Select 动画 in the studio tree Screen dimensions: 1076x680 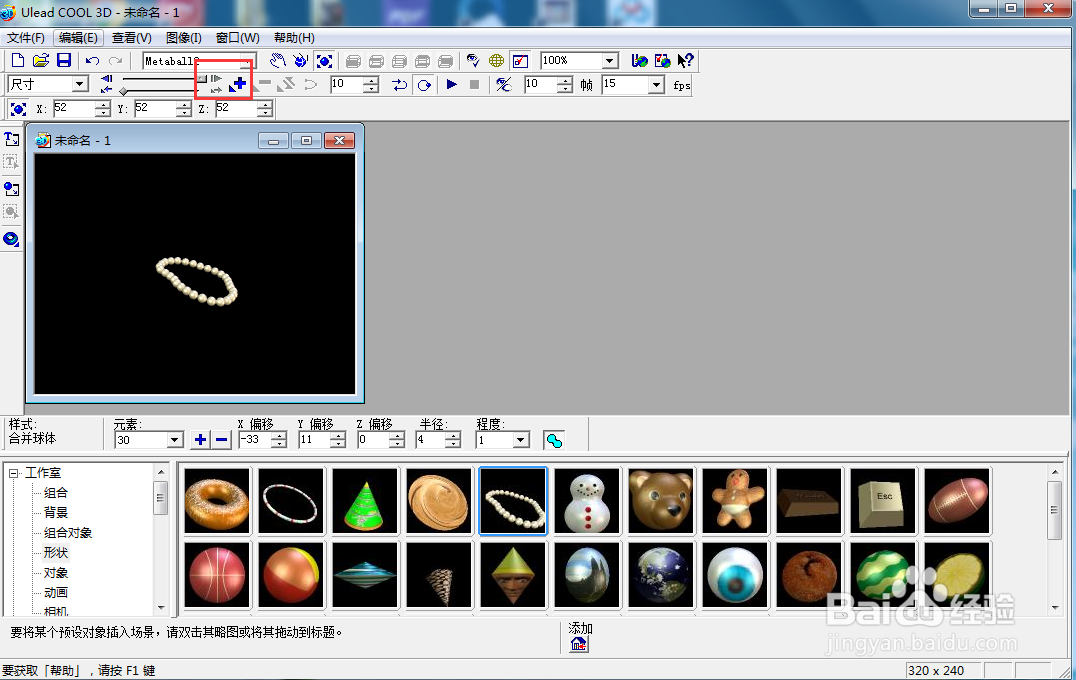(x=56, y=592)
